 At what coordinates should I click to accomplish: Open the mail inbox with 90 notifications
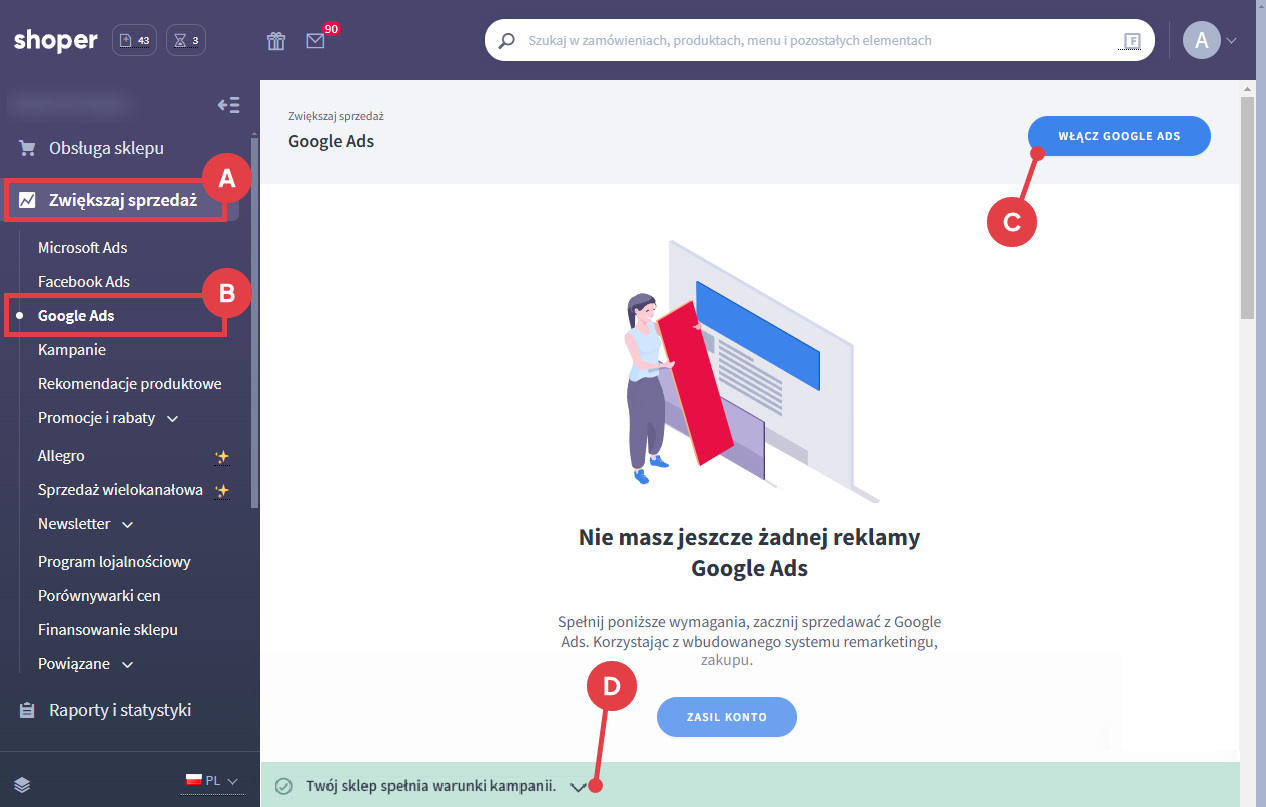pyautogui.click(x=316, y=41)
